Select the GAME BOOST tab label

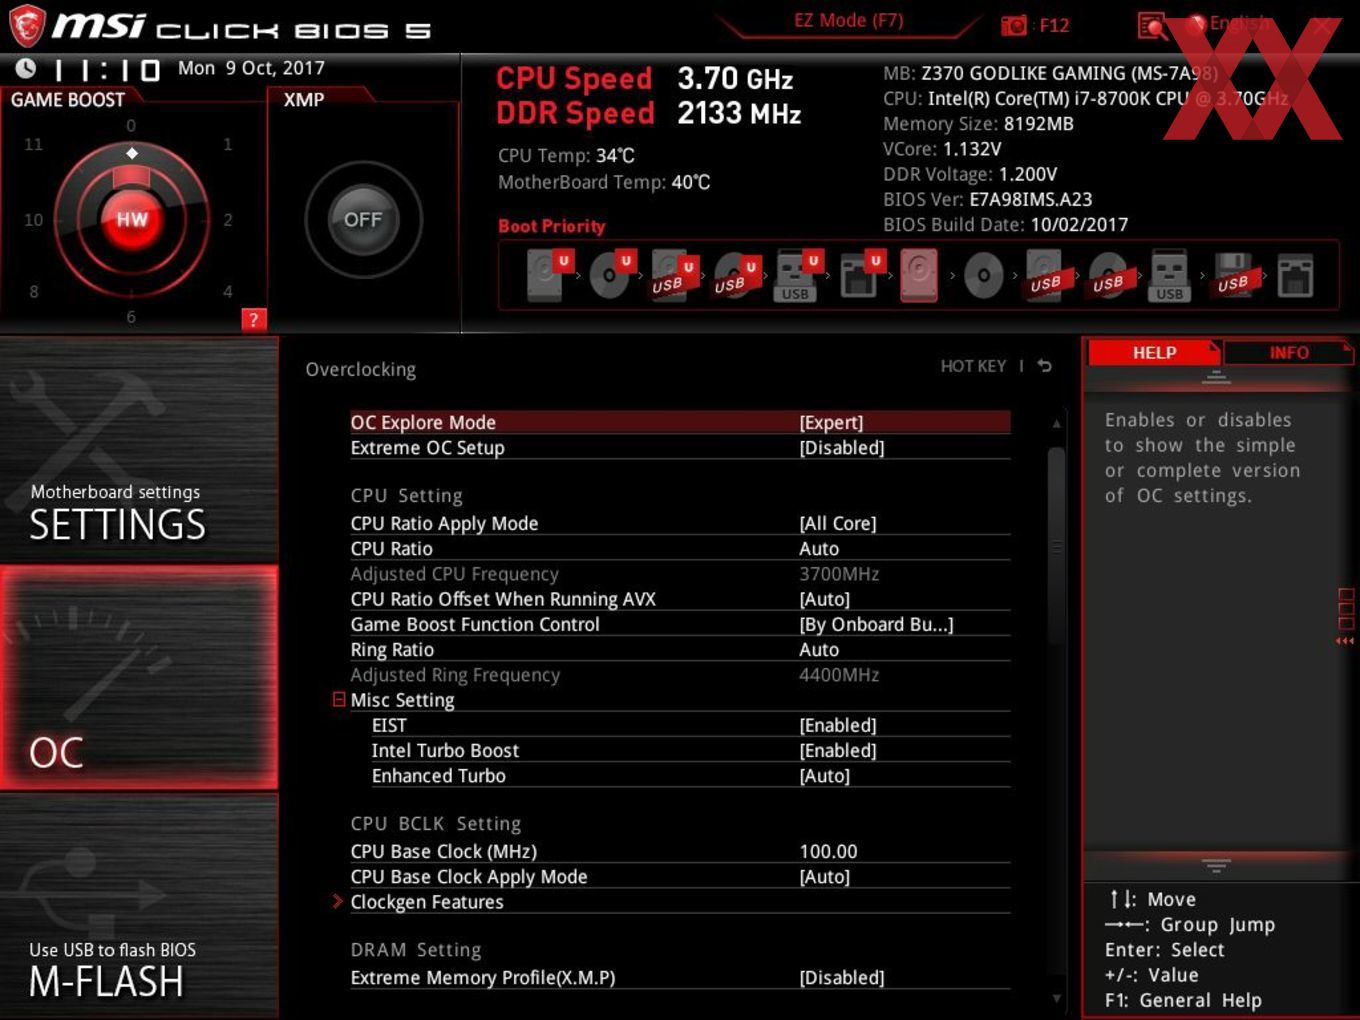(68, 99)
